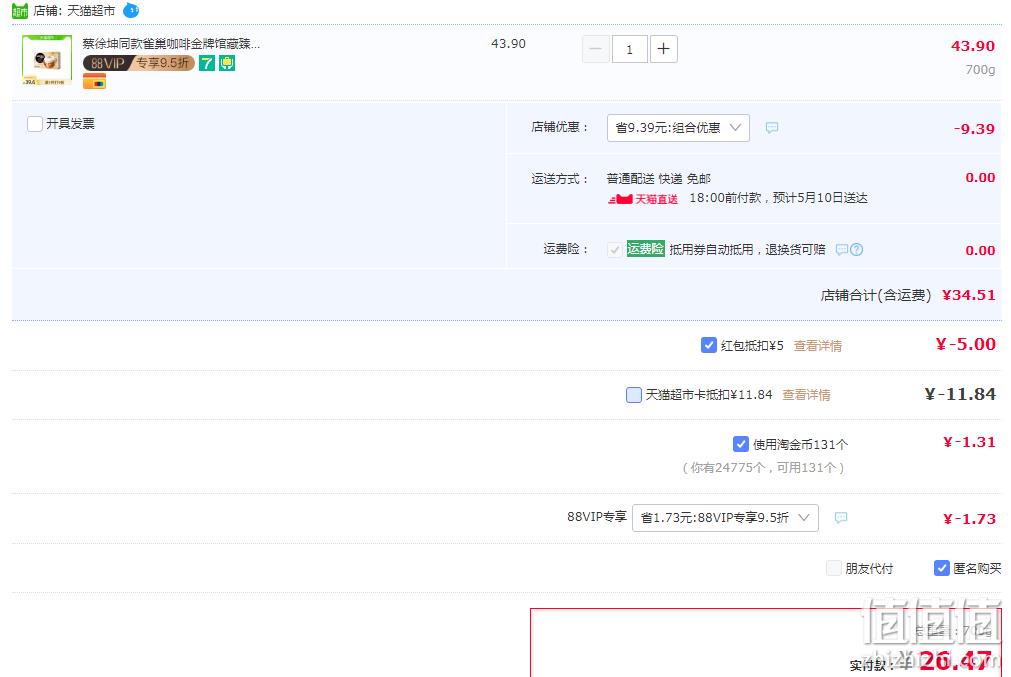1011x677 pixels.
Task: Uncheck 使用淘金币131个 checkbox
Action: (741, 444)
